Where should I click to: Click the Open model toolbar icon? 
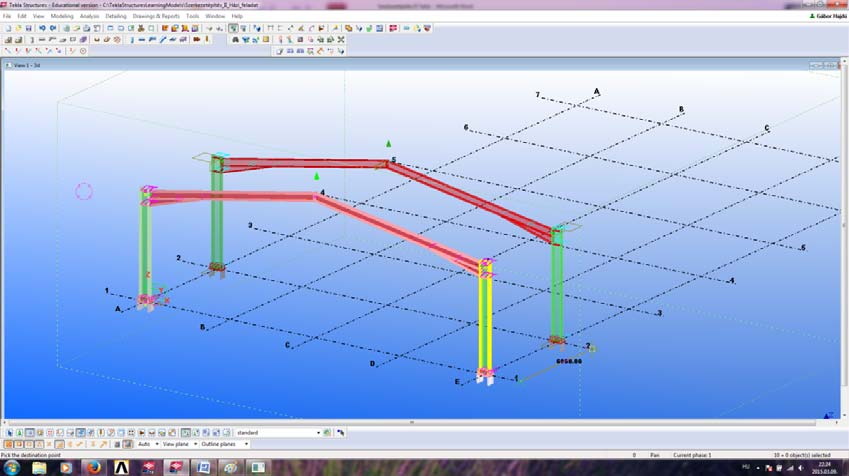(18, 28)
